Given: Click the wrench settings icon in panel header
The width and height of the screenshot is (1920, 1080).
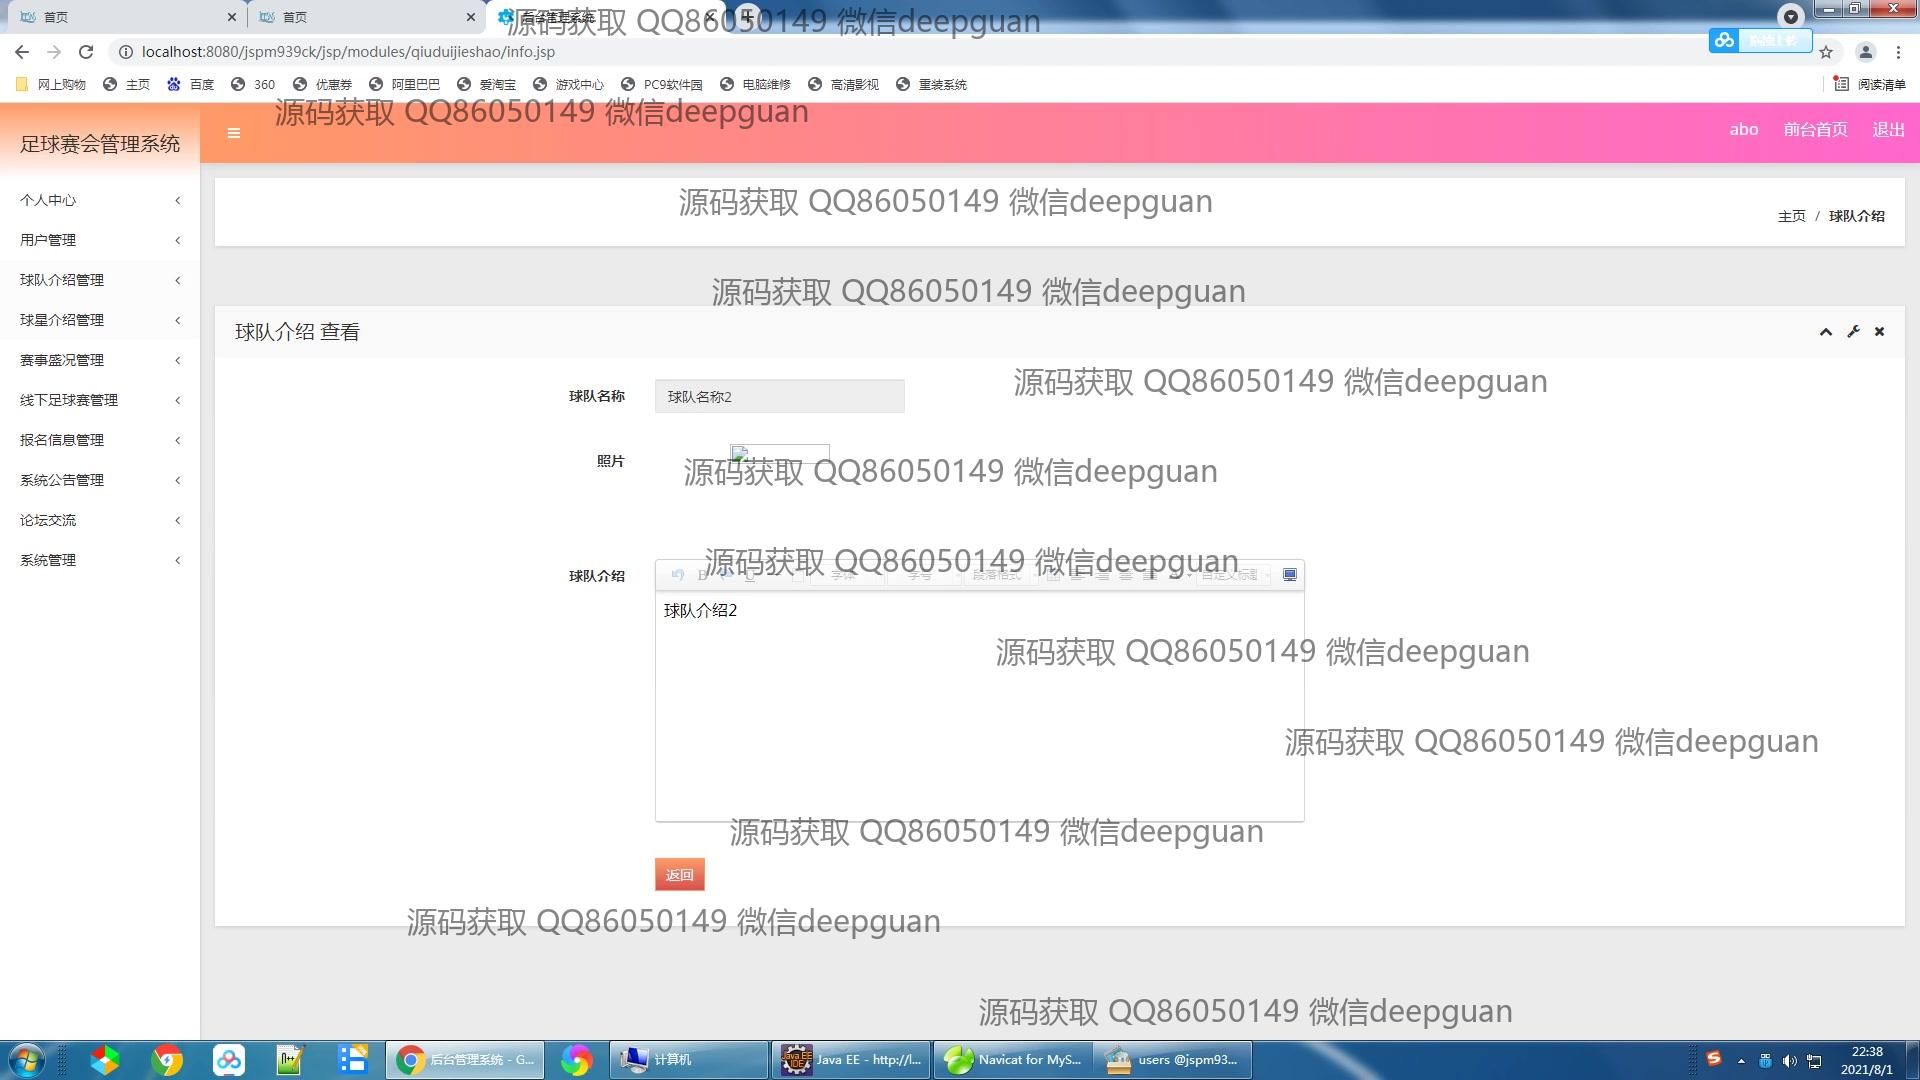Looking at the screenshot, I should (1853, 332).
